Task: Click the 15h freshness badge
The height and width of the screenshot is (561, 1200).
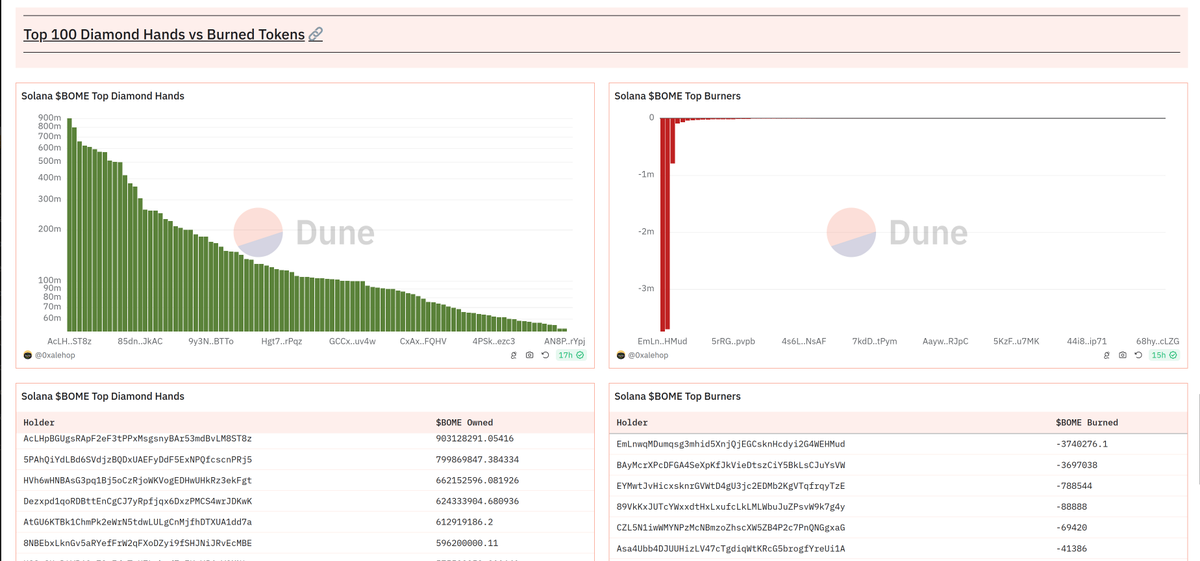Action: 1163,355
